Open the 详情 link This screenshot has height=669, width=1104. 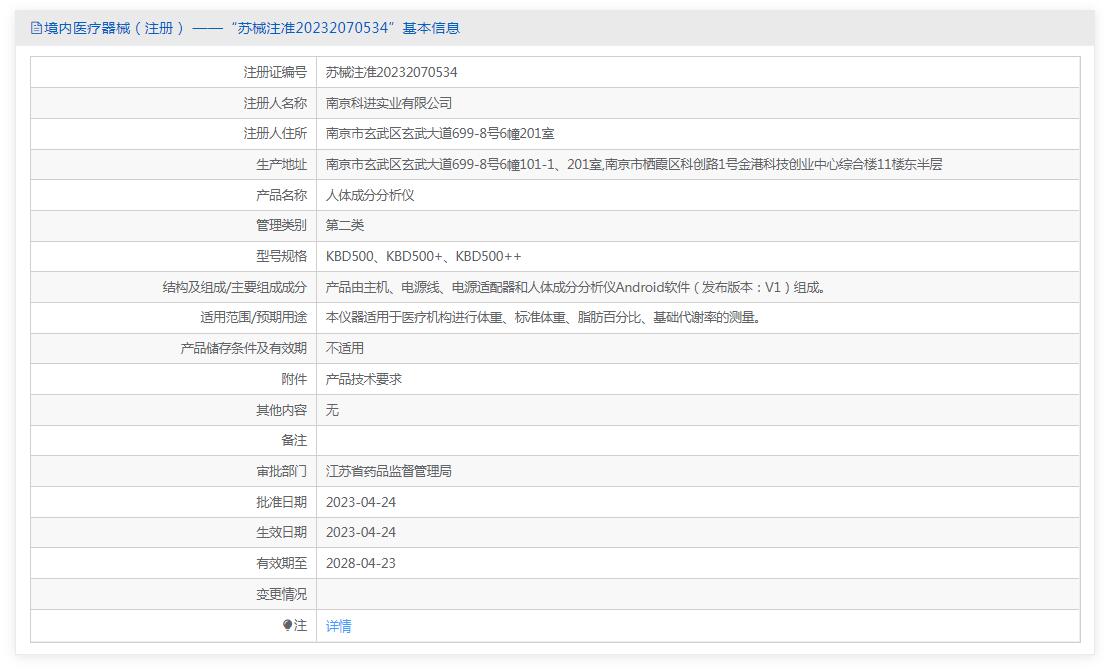(x=338, y=626)
